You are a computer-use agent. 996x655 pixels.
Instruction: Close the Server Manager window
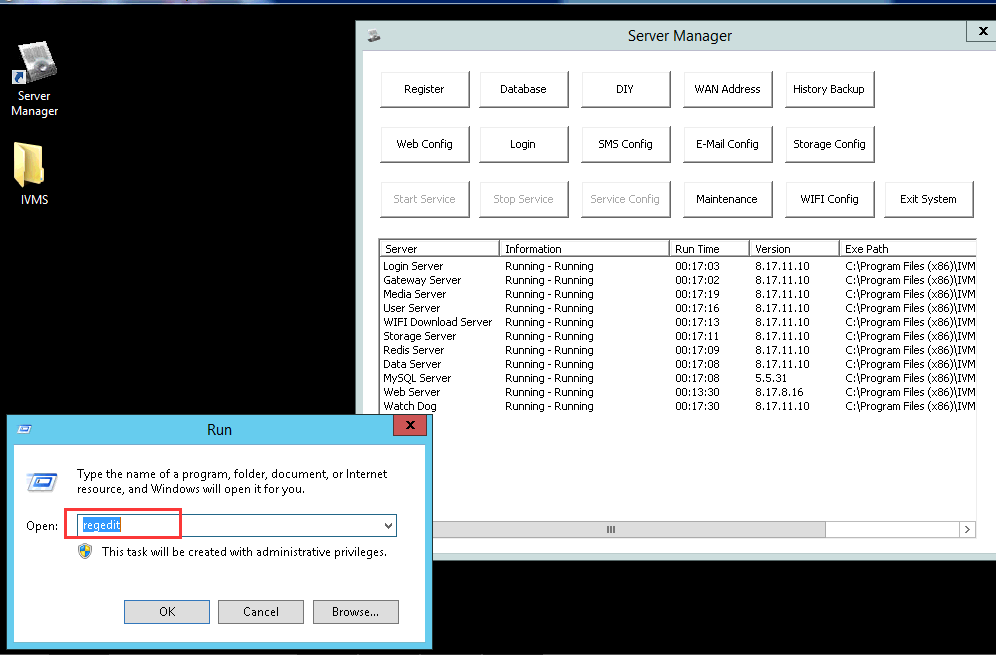tap(982, 30)
